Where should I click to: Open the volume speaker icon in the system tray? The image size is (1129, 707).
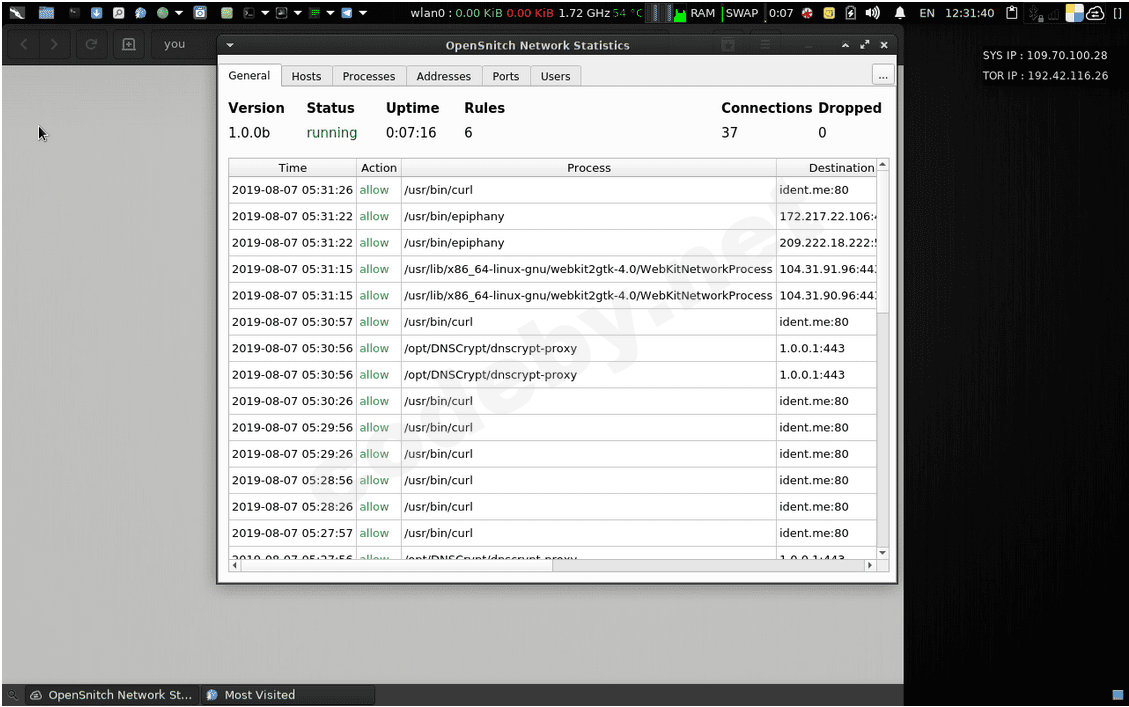pos(872,13)
